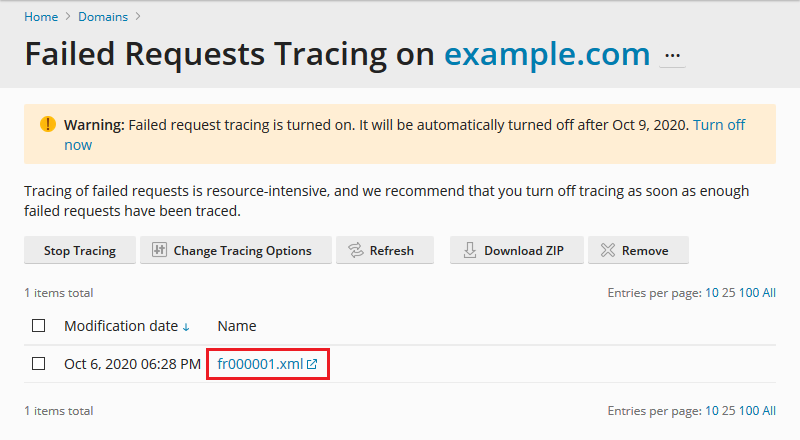Click the Refresh arrows icon
This screenshot has height=440, width=800.
coord(356,250)
